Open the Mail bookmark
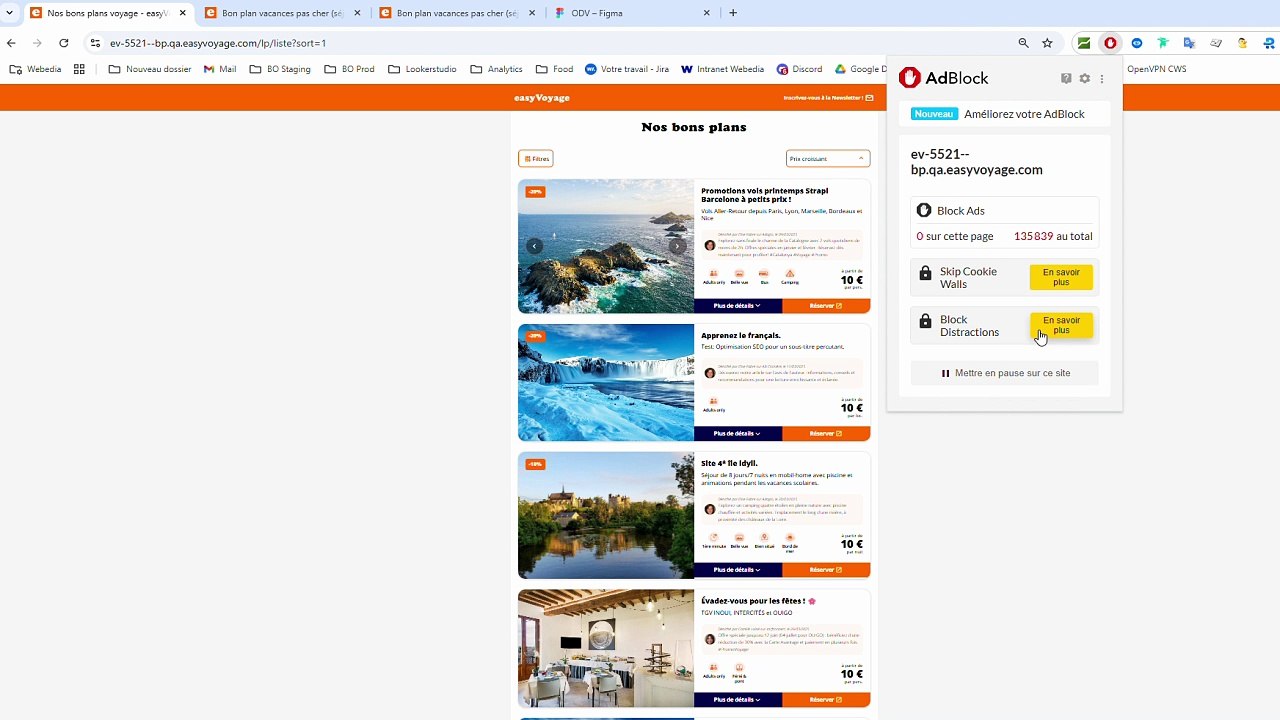 pos(220,69)
